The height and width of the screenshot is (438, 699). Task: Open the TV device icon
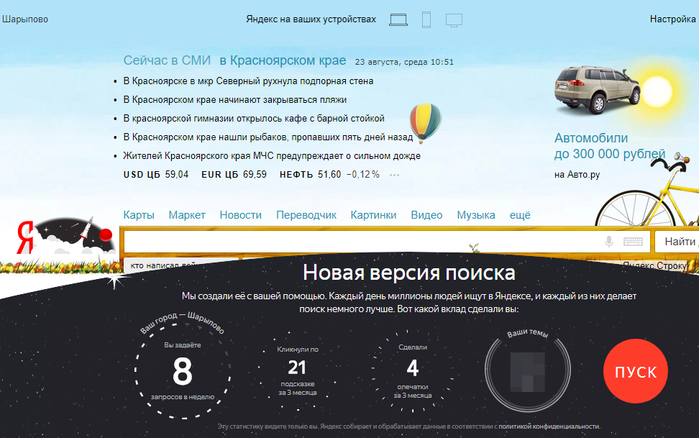[x=454, y=20]
